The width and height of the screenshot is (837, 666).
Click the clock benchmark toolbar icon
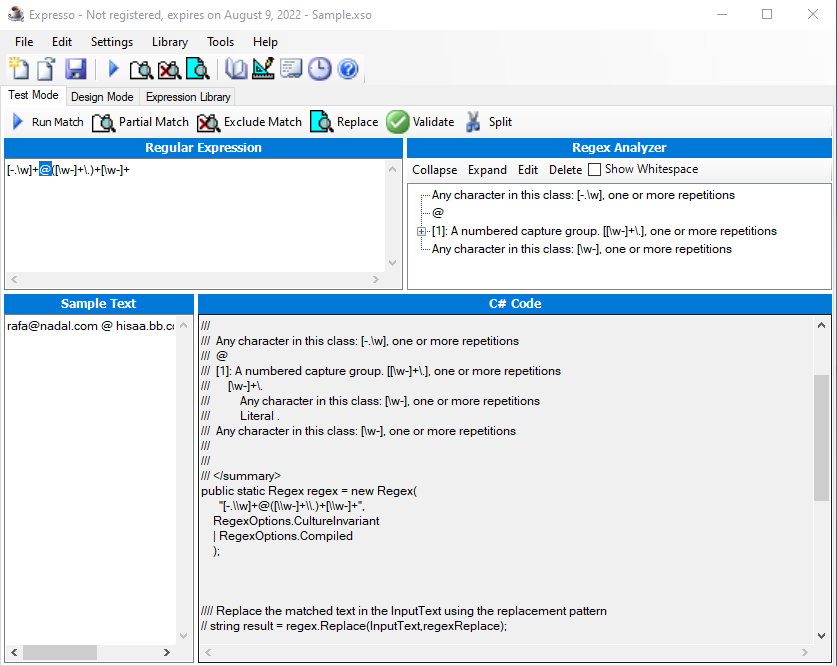coord(319,68)
